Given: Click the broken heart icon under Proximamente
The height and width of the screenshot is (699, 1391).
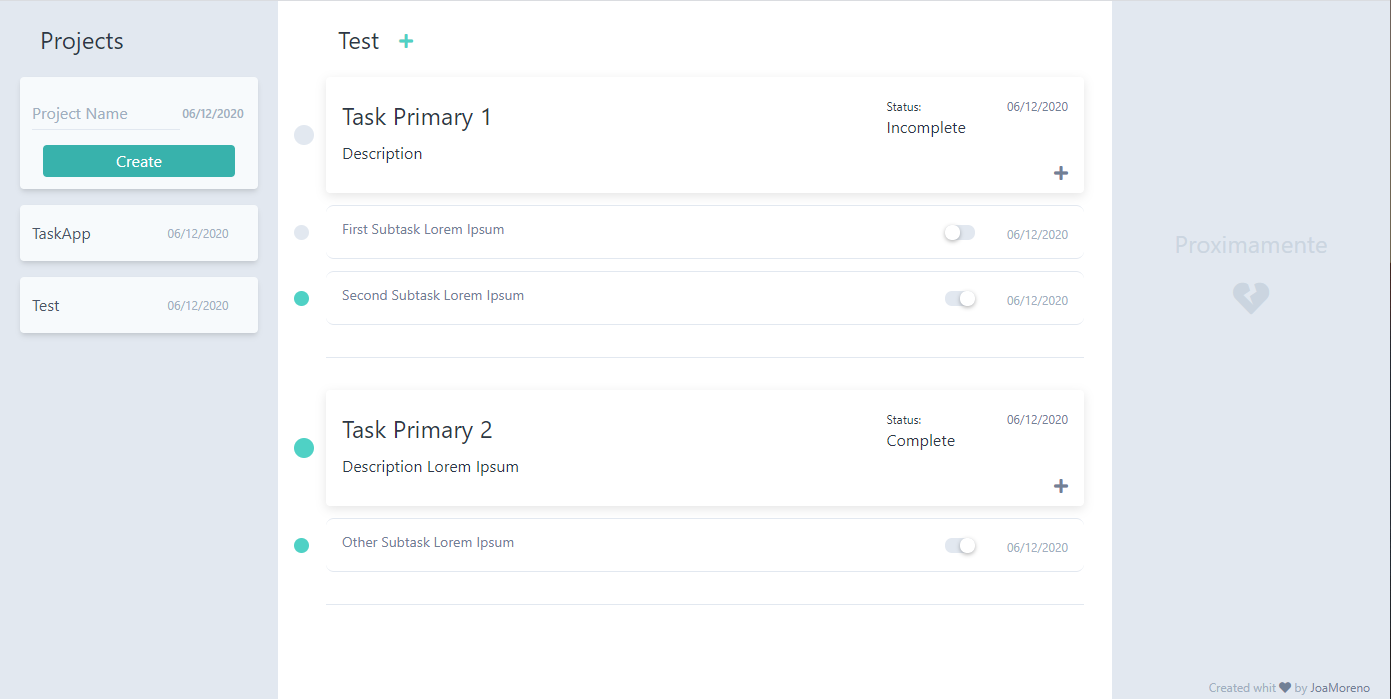Looking at the screenshot, I should click(x=1250, y=297).
